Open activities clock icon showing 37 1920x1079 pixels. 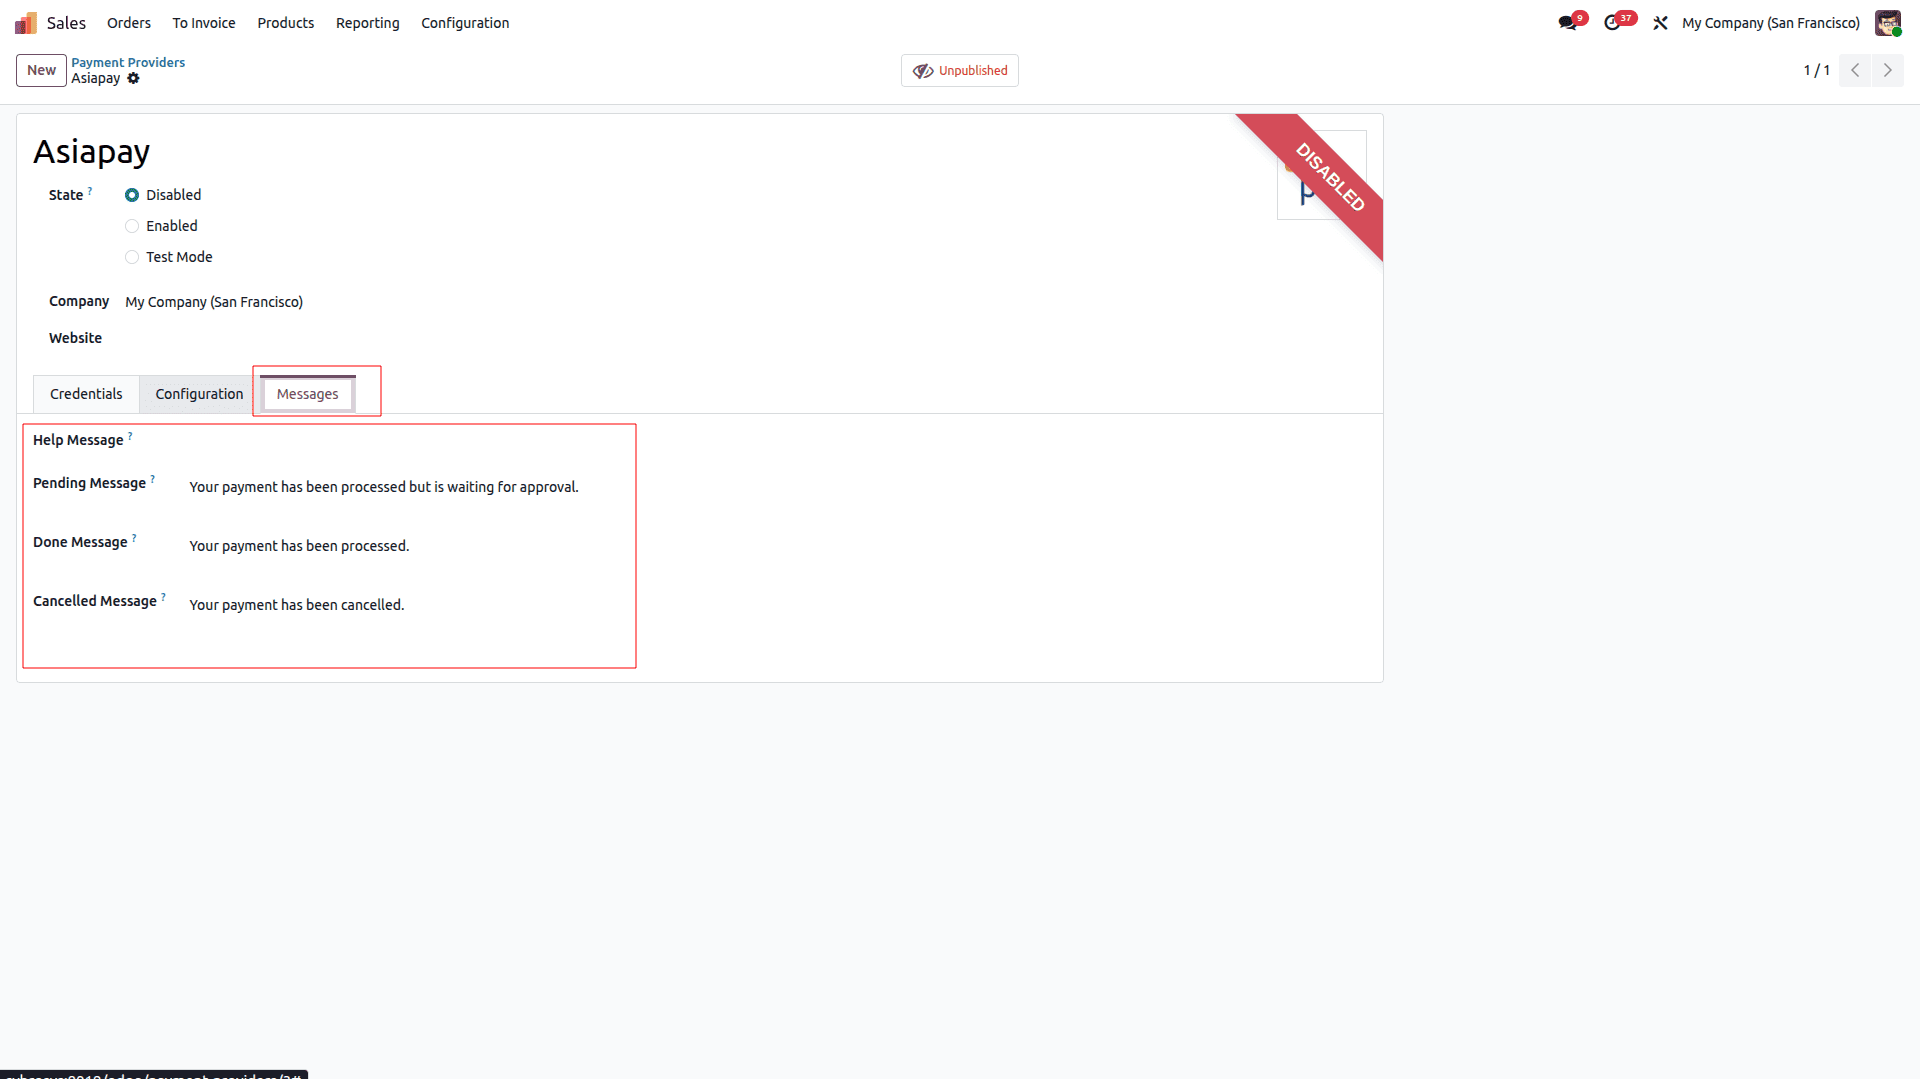tap(1615, 22)
